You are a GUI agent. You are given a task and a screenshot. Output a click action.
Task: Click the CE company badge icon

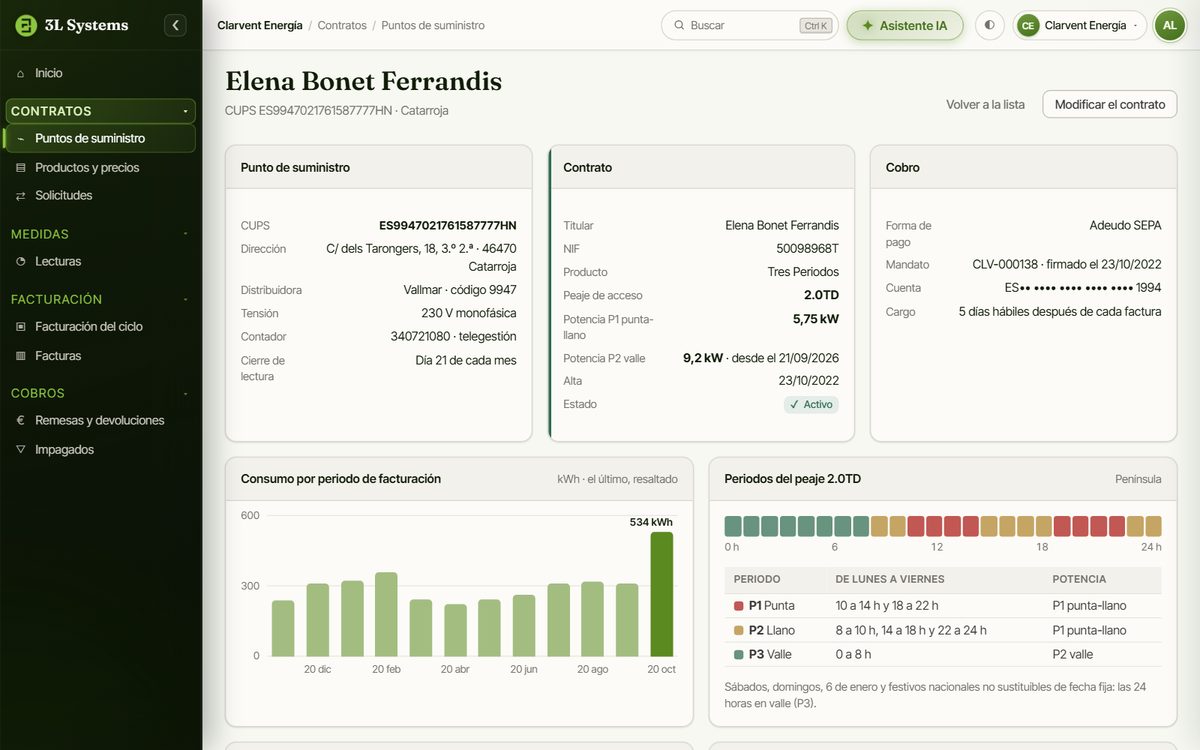click(1028, 26)
